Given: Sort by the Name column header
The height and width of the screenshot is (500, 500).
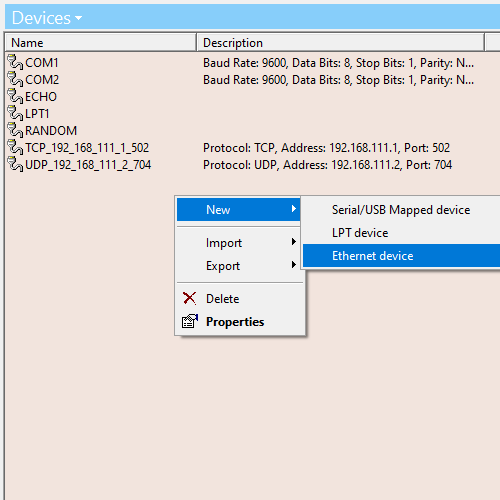Looking at the screenshot, I should tap(100, 42).
